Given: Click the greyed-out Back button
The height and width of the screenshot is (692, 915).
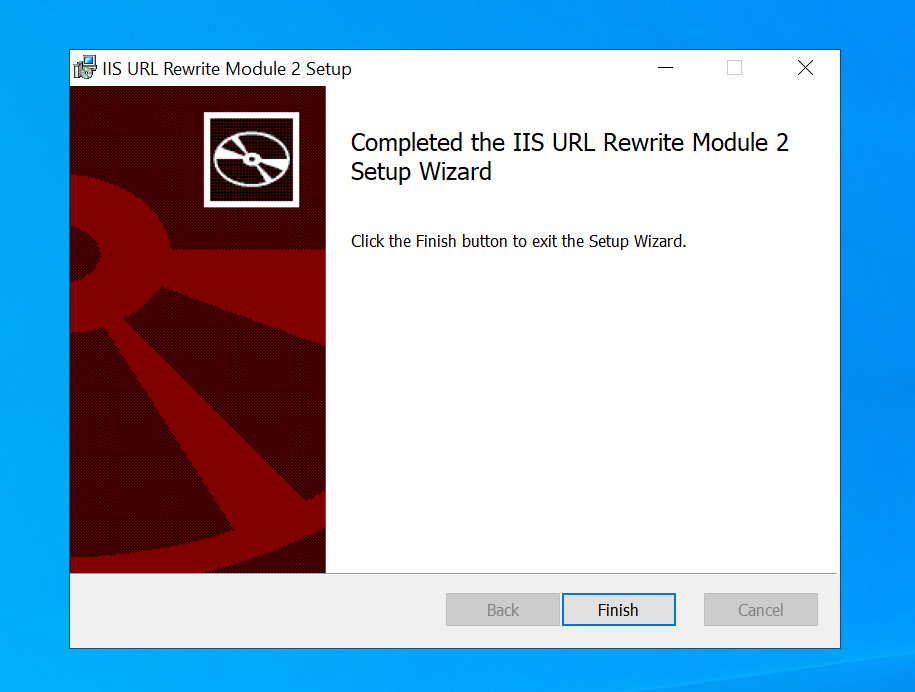Looking at the screenshot, I should click(502, 610).
